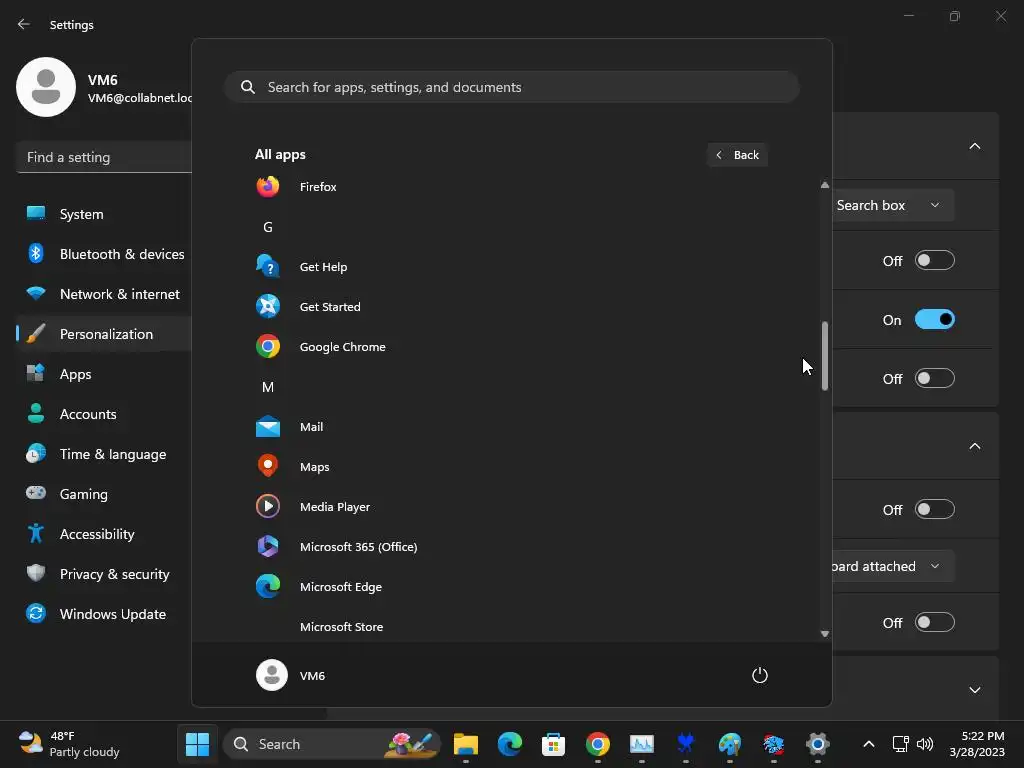Click the scroll down arrow in All apps
Viewport: 1024px width, 768px height.
[825, 633]
